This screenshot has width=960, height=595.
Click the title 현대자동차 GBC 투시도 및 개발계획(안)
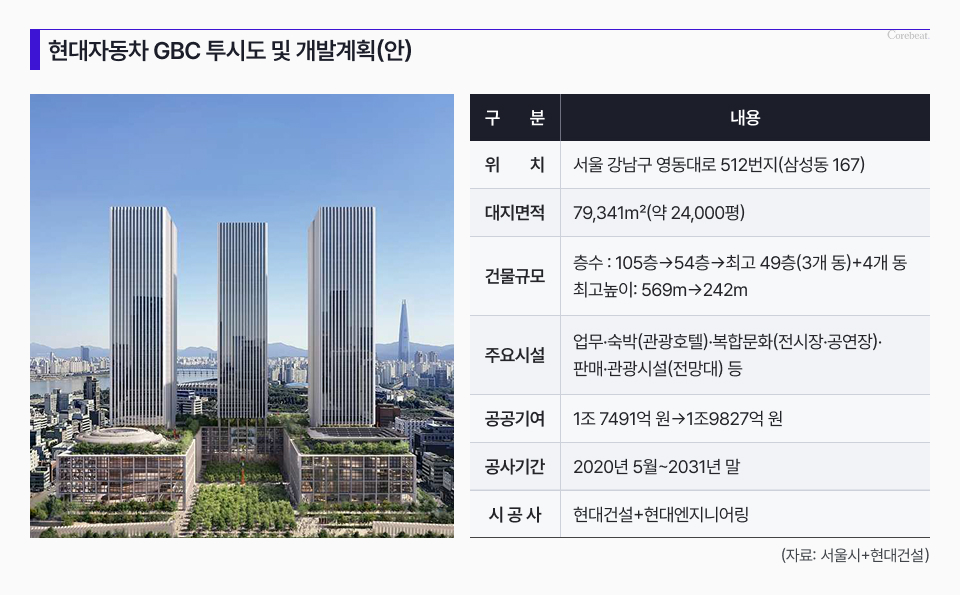coord(229,51)
